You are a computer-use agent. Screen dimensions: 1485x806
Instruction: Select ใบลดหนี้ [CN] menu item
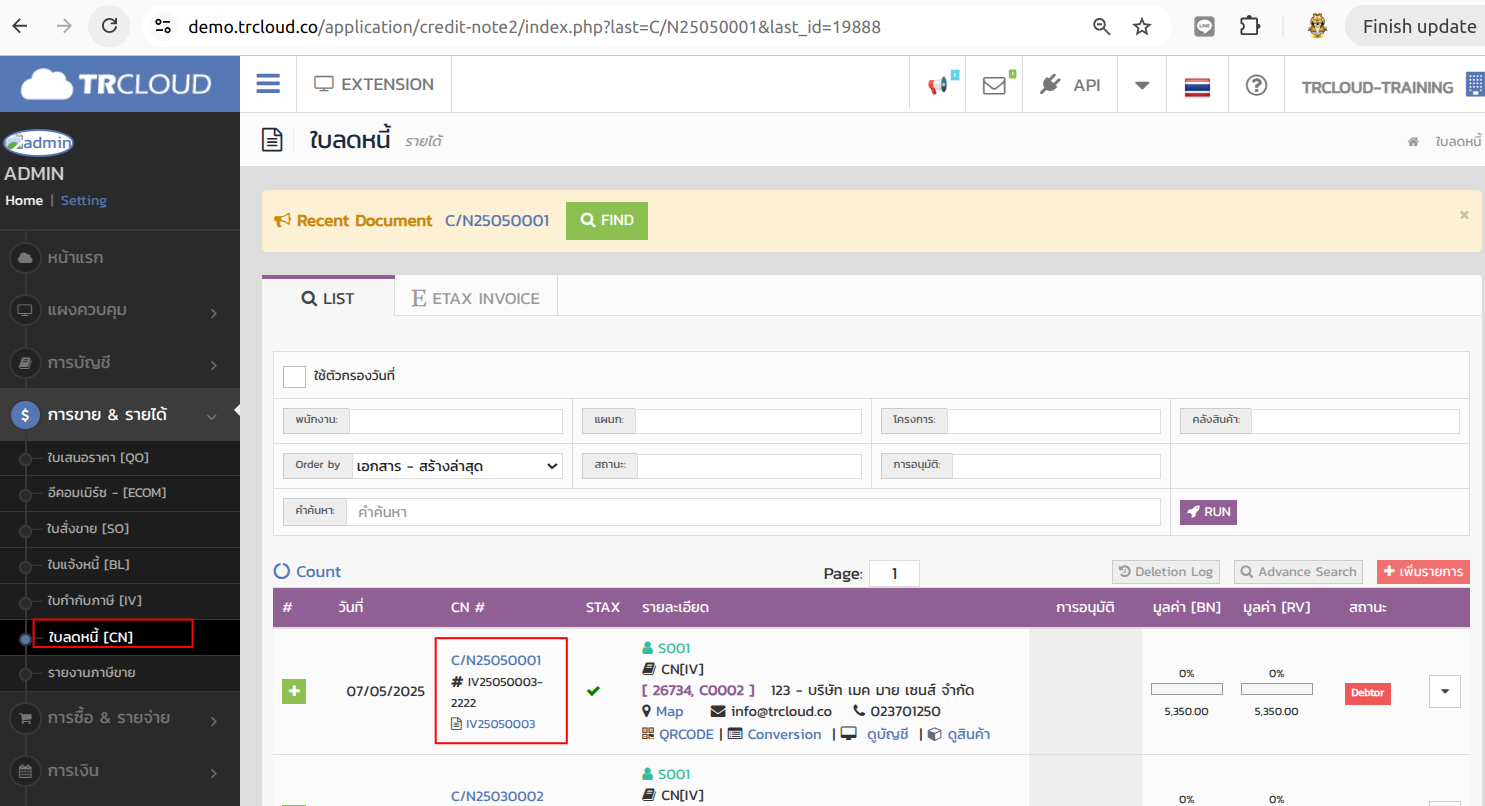coord(91,637)
